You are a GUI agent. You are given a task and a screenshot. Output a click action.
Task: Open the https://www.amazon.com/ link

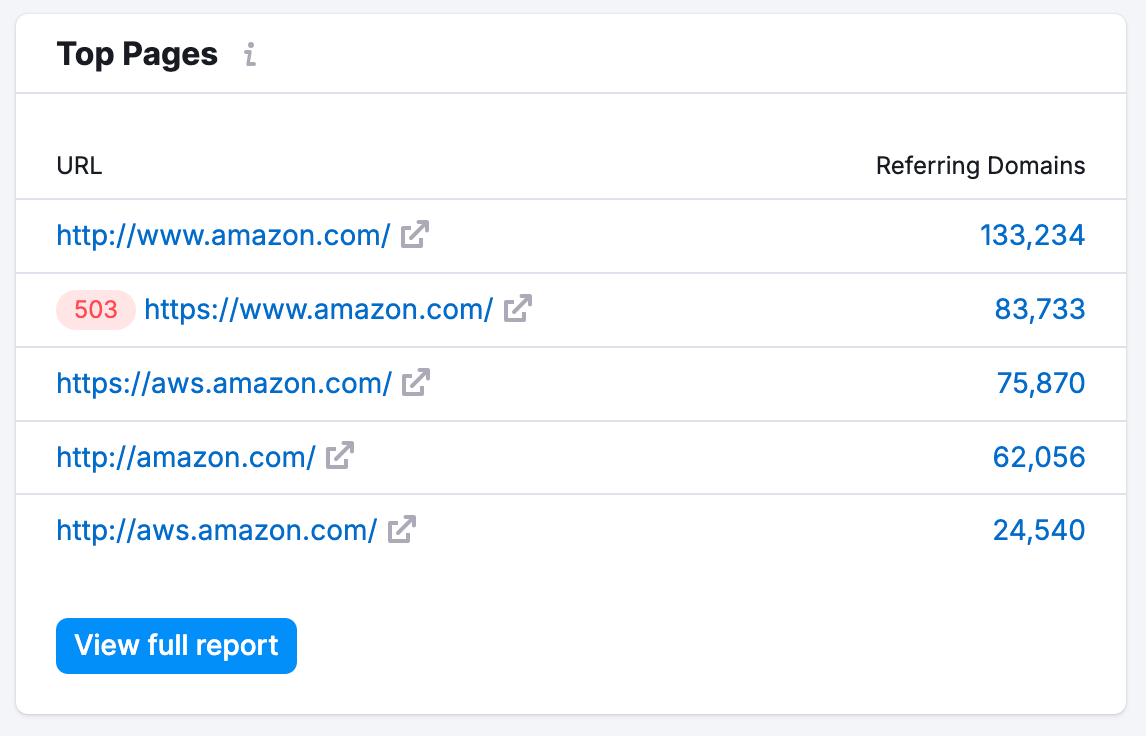tap(316, 310)
